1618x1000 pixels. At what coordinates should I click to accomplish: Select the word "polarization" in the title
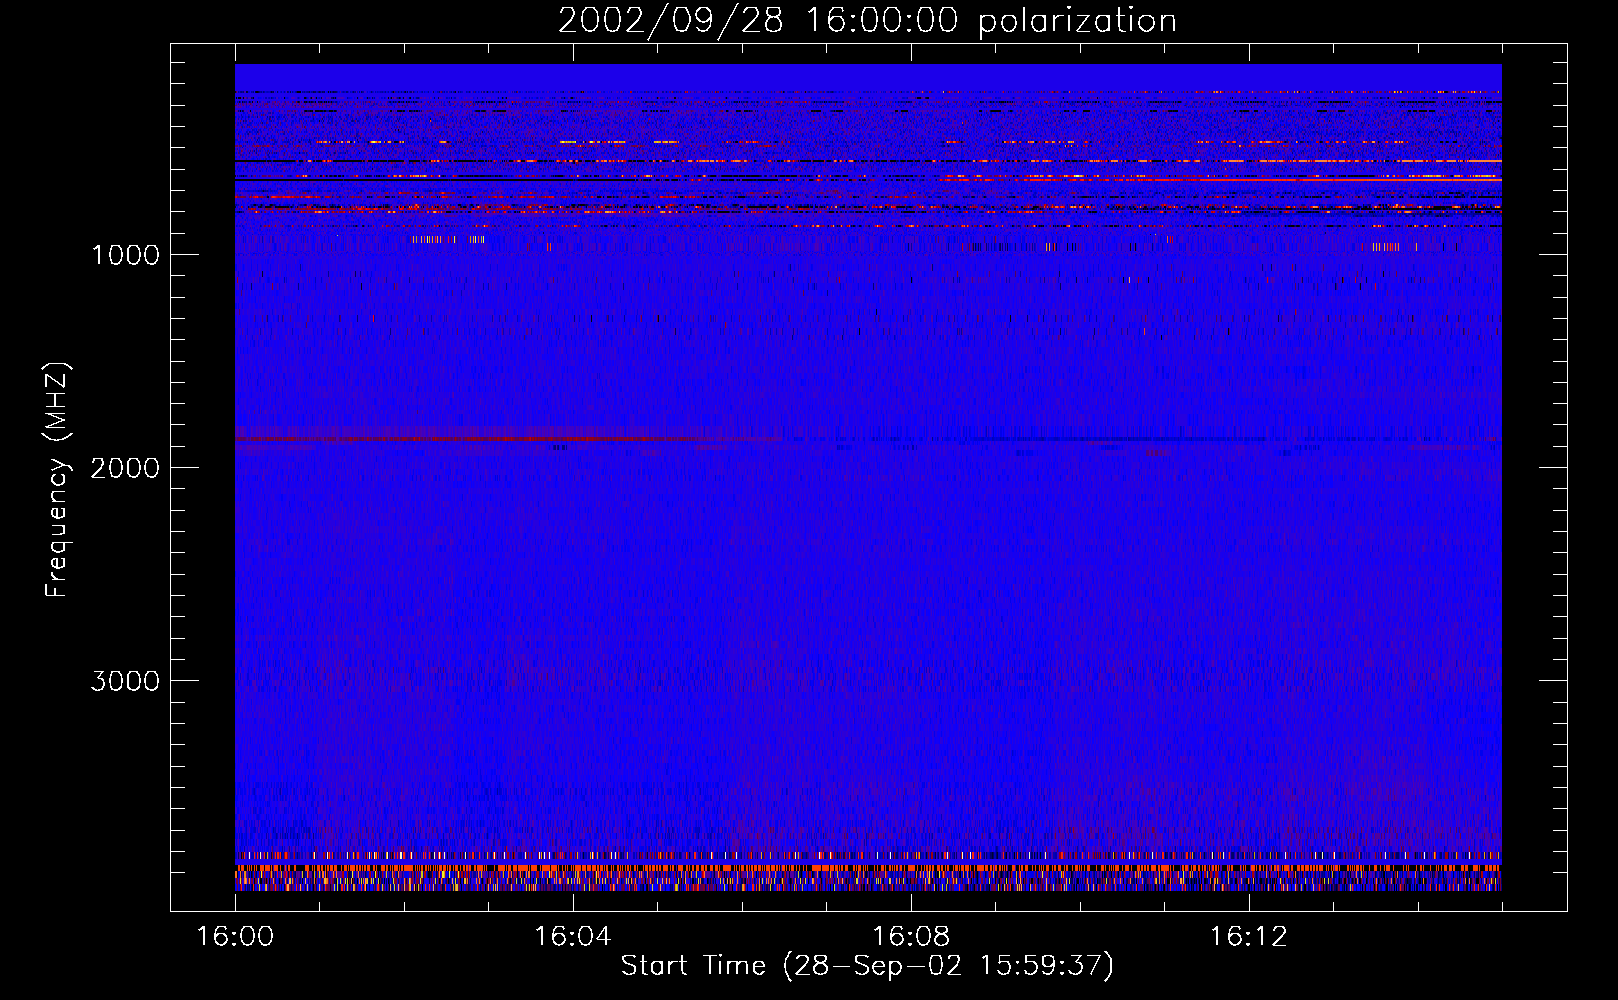pos(1076,21)
